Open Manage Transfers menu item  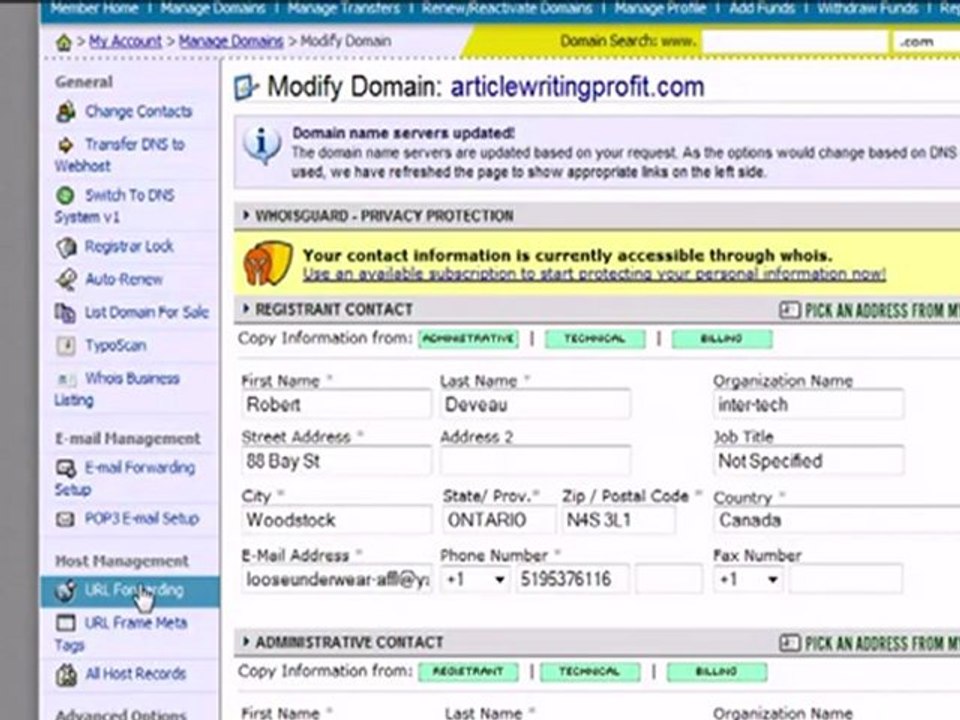(343, 9)
